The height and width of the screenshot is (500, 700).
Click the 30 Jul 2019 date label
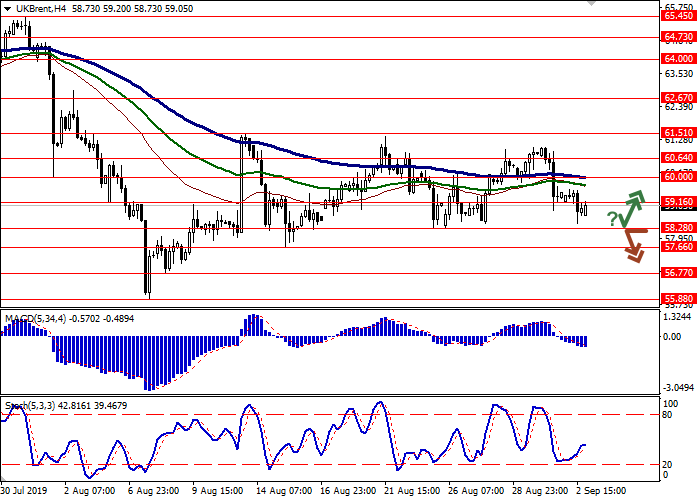coord(25,492)
